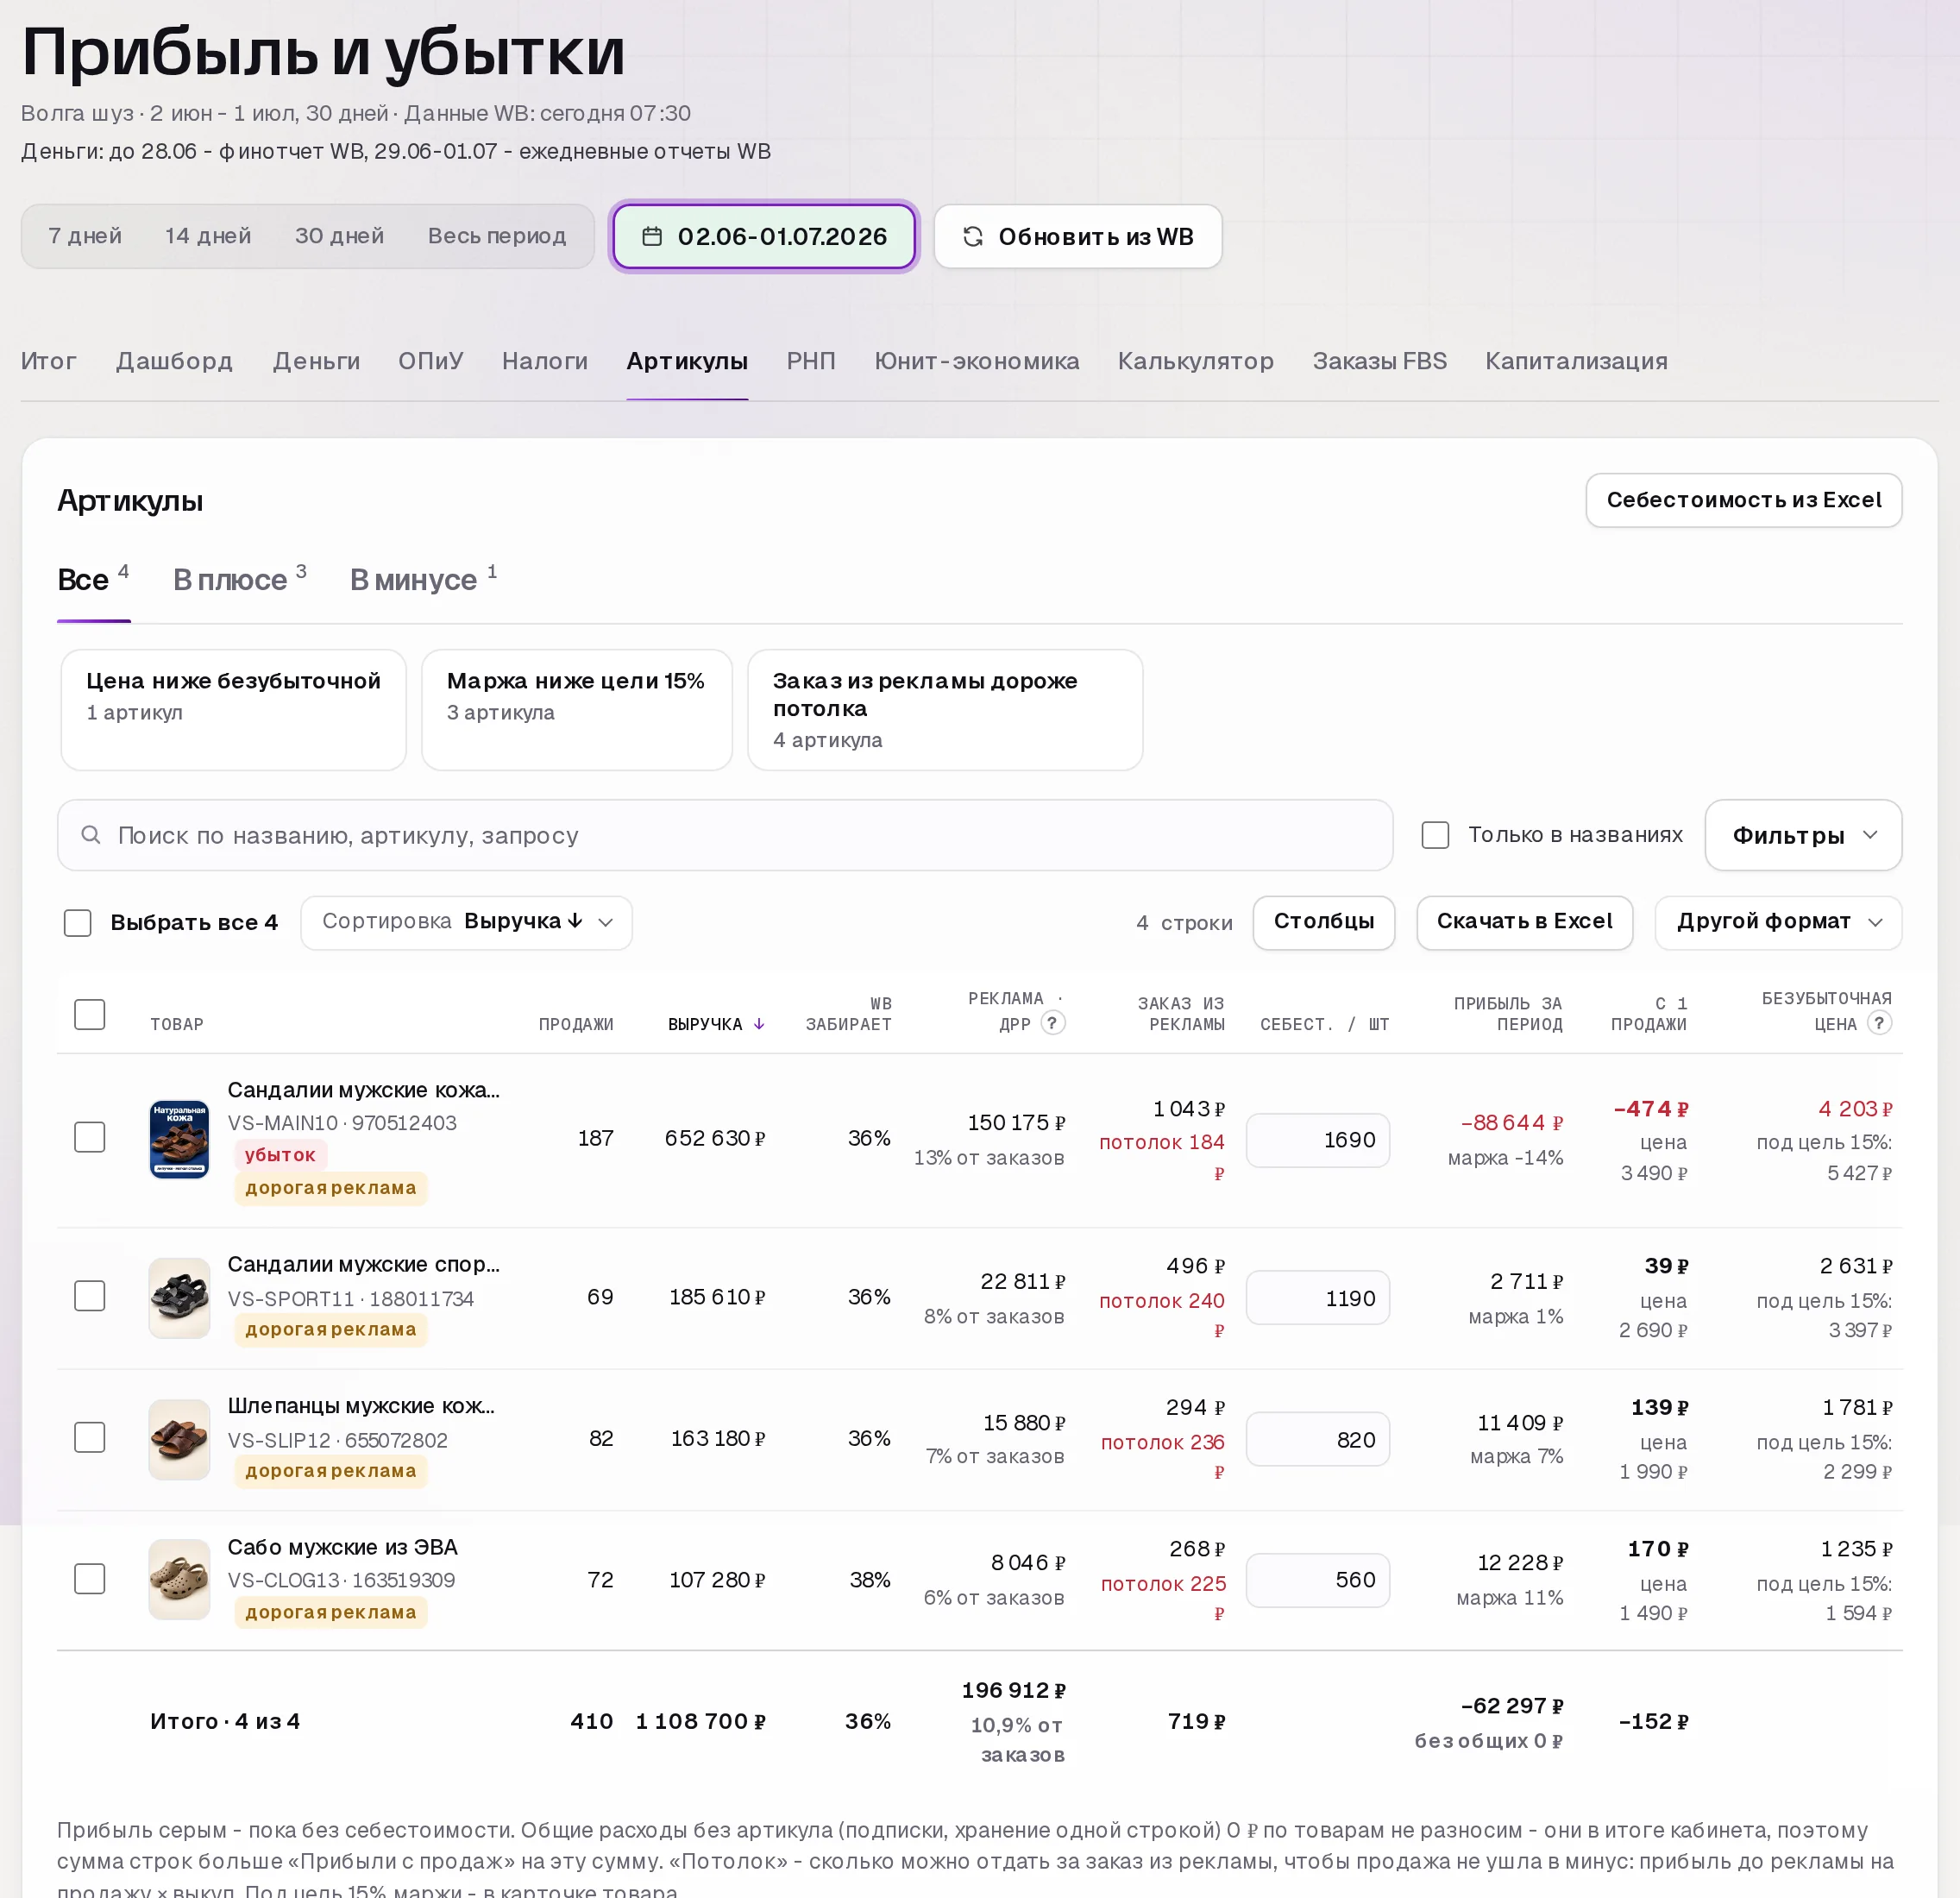Open the Фильтры dropdown
Image resolution: width=1960 pixels, height=1898 pixels.
(x=1803, y=835)
